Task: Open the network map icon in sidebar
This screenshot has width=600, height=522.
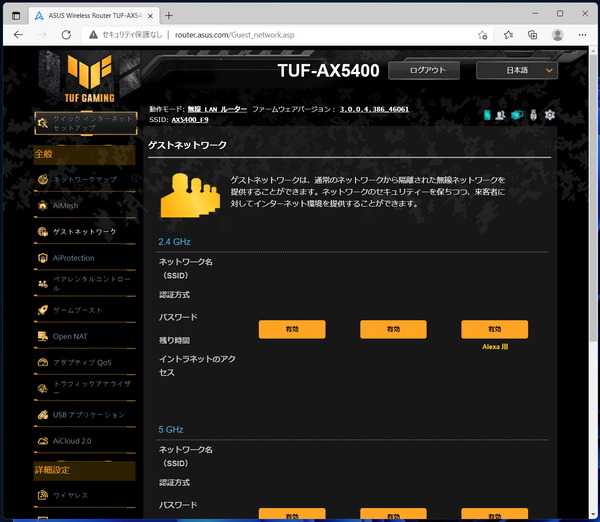Action: 43,179
